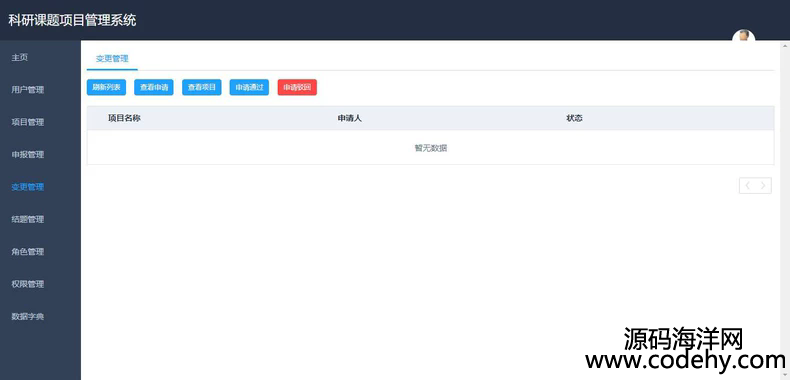
Task: Reject with red 申请驳回 button
Action: pyautogui.click(x=297, y=87)
